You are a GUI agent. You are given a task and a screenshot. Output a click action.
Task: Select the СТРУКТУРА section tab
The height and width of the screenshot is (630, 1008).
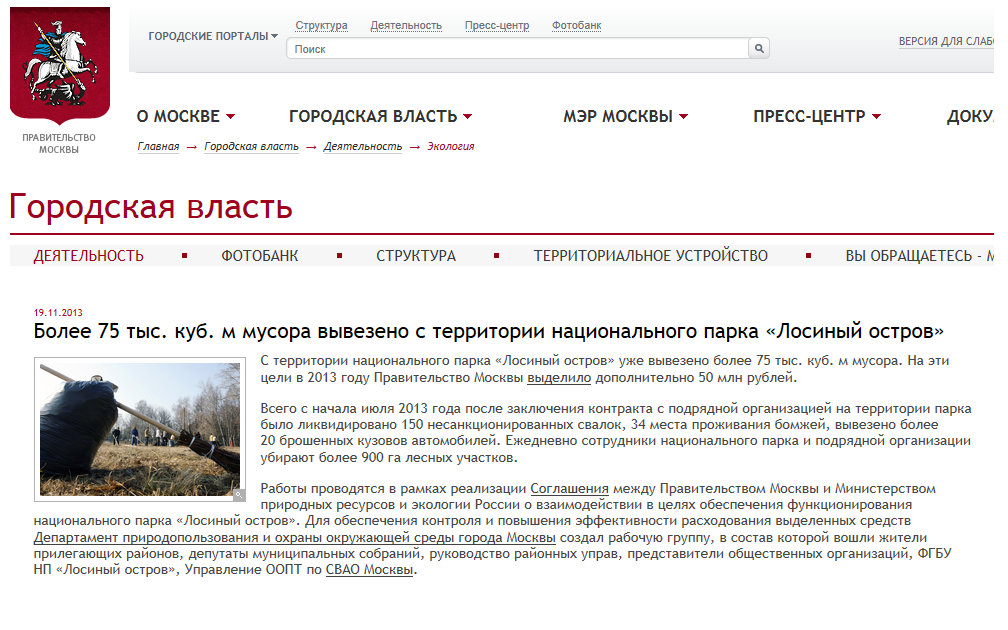(416, 256)
